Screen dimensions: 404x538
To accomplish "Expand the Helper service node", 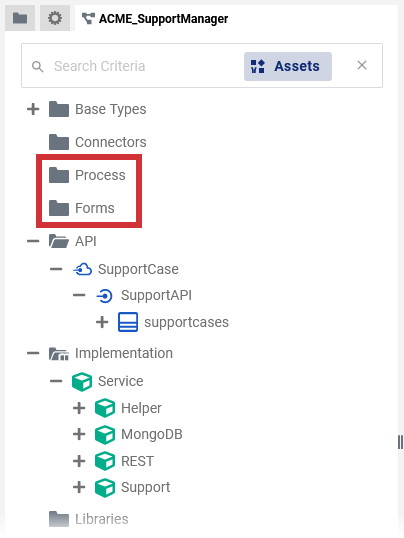I will click(79, 408).
